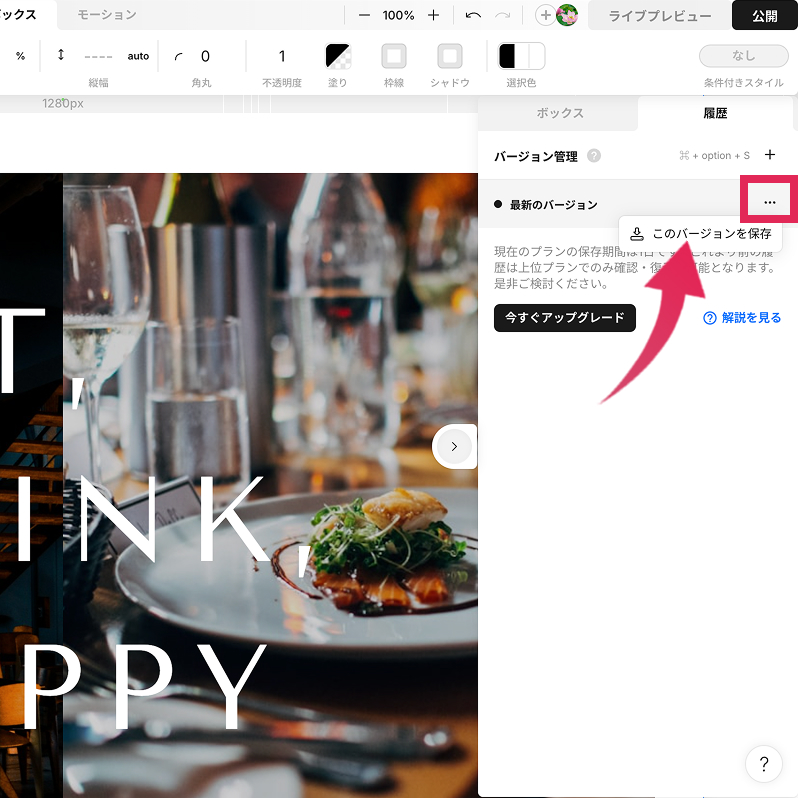Viewport: 798px width, 798px height.
Task: Add a new version with plus icon
Action: tap(770, 155)
